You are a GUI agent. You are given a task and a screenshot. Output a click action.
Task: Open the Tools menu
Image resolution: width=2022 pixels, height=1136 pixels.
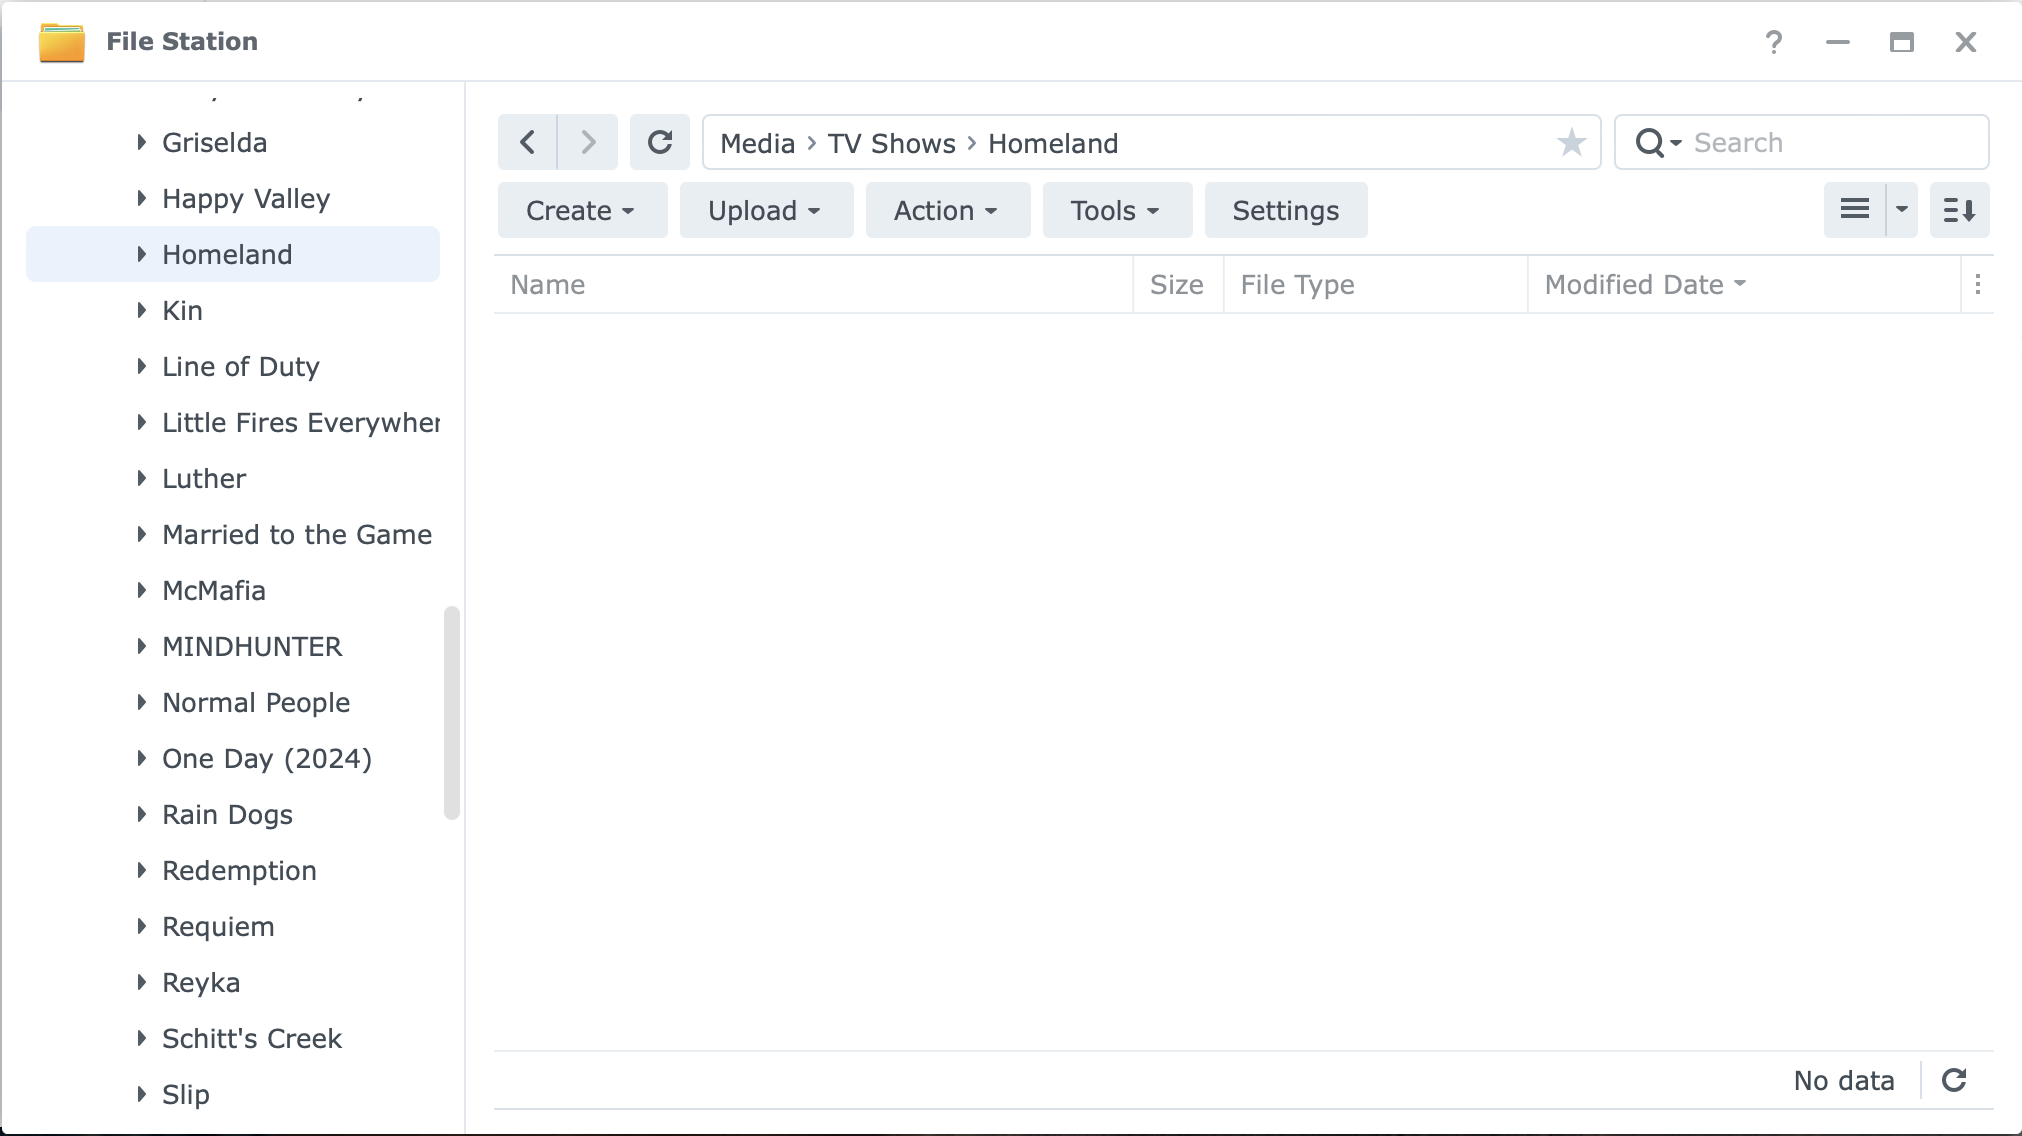1116,210
